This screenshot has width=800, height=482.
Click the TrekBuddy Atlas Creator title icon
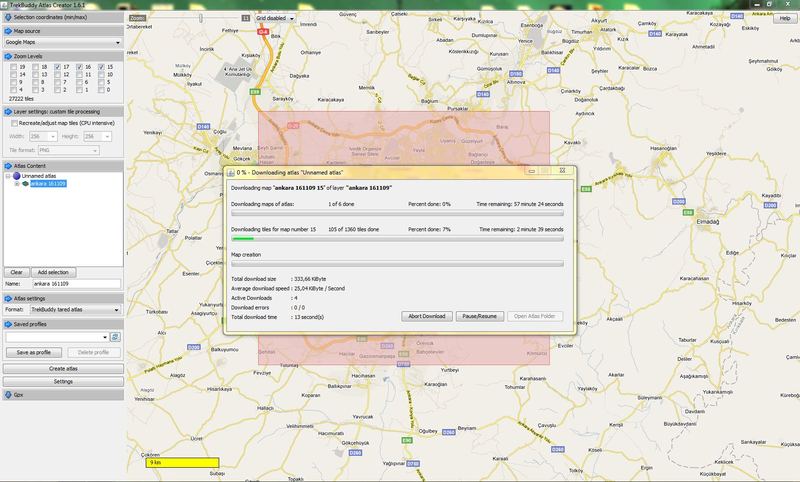point(4,5)
